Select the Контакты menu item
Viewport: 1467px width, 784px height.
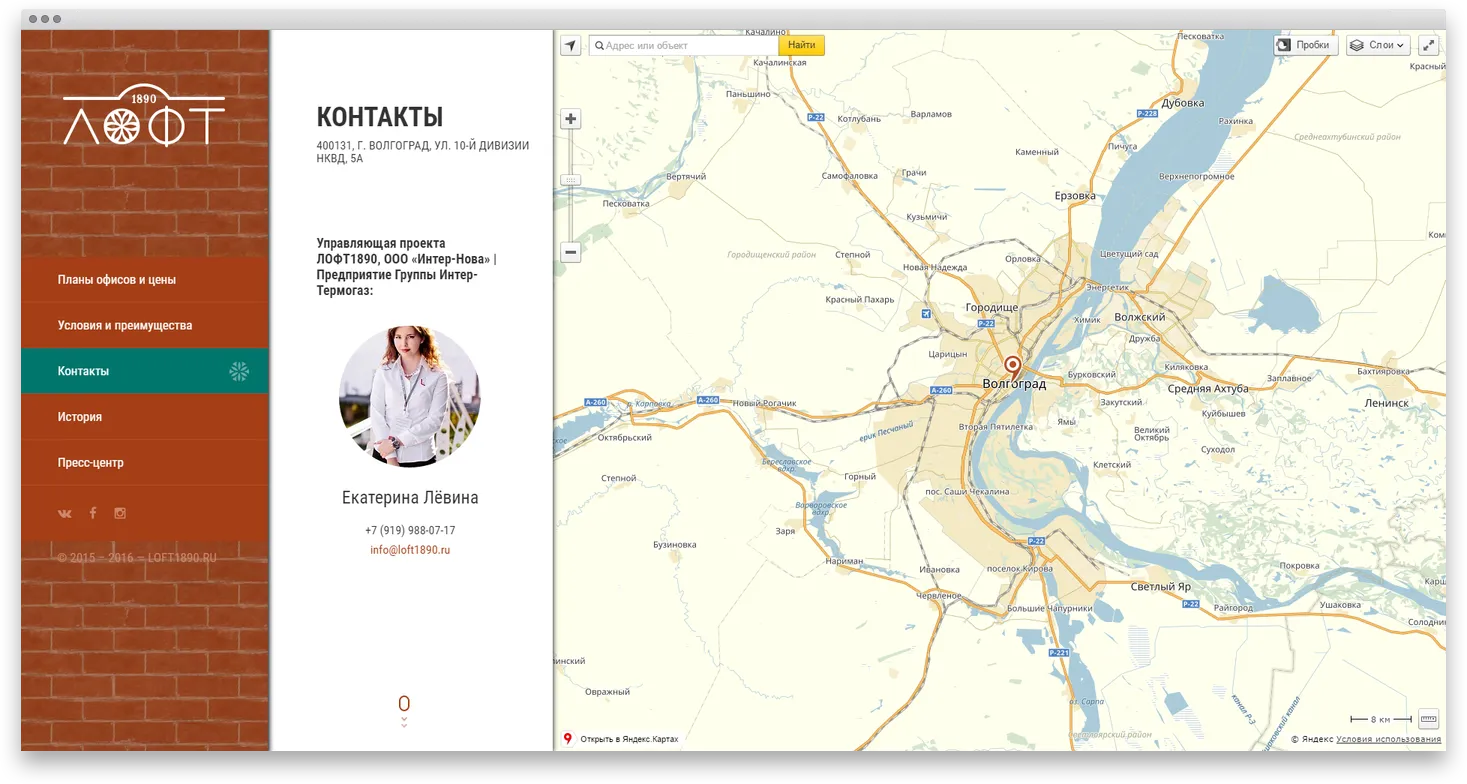[145, 371]
